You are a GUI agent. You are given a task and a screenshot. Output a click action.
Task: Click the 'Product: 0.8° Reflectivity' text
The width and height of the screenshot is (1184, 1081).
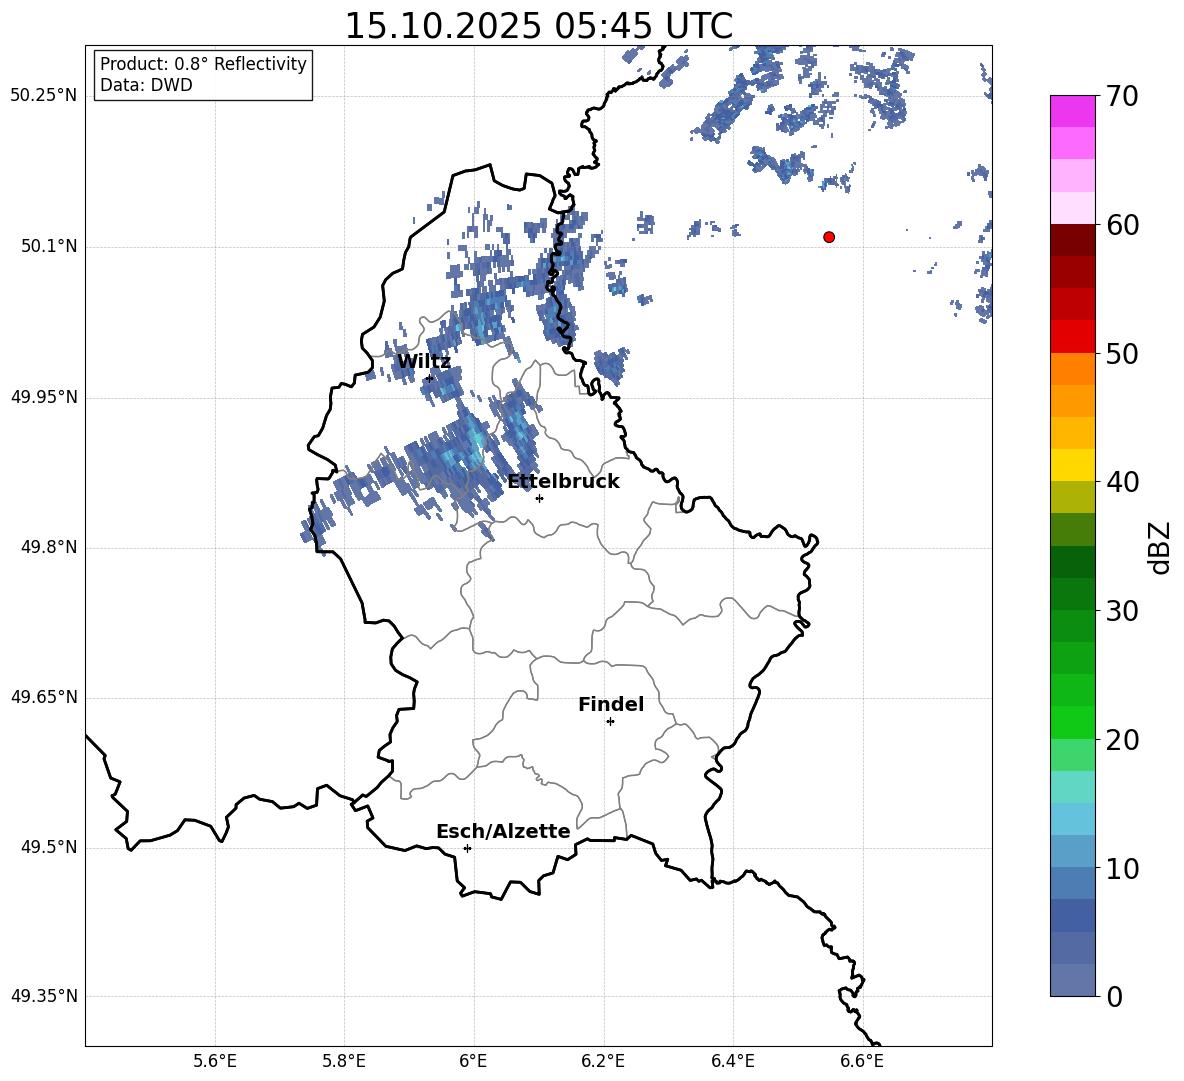point(203,63)
